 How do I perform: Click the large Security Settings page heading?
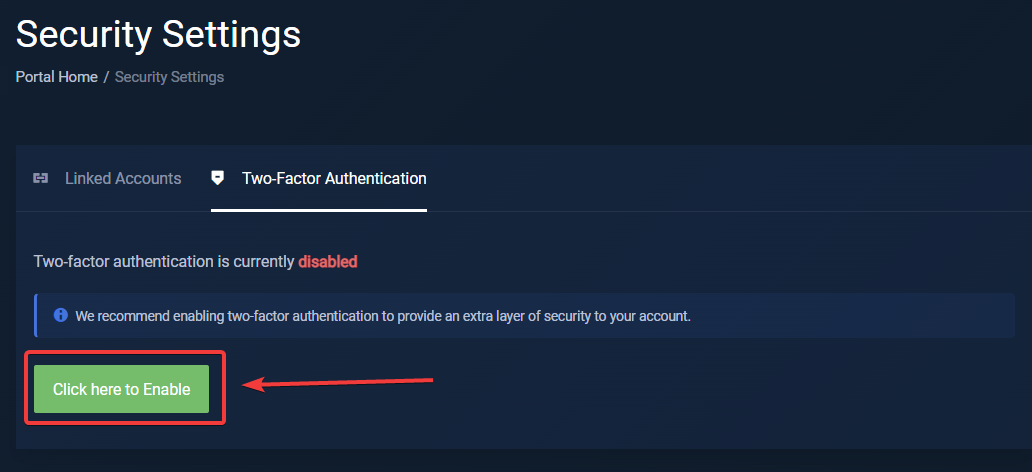click(x=158, y=34)
